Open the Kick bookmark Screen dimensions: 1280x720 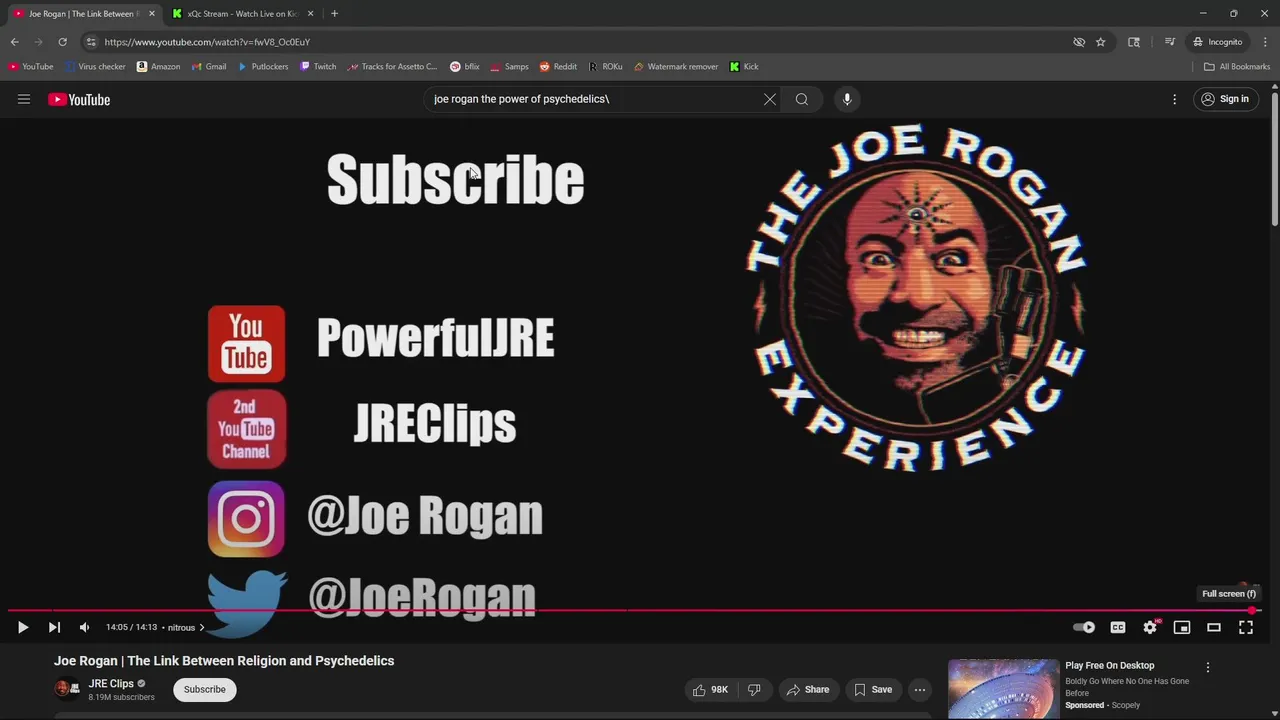pyautogui.click(x=744, y=67)
